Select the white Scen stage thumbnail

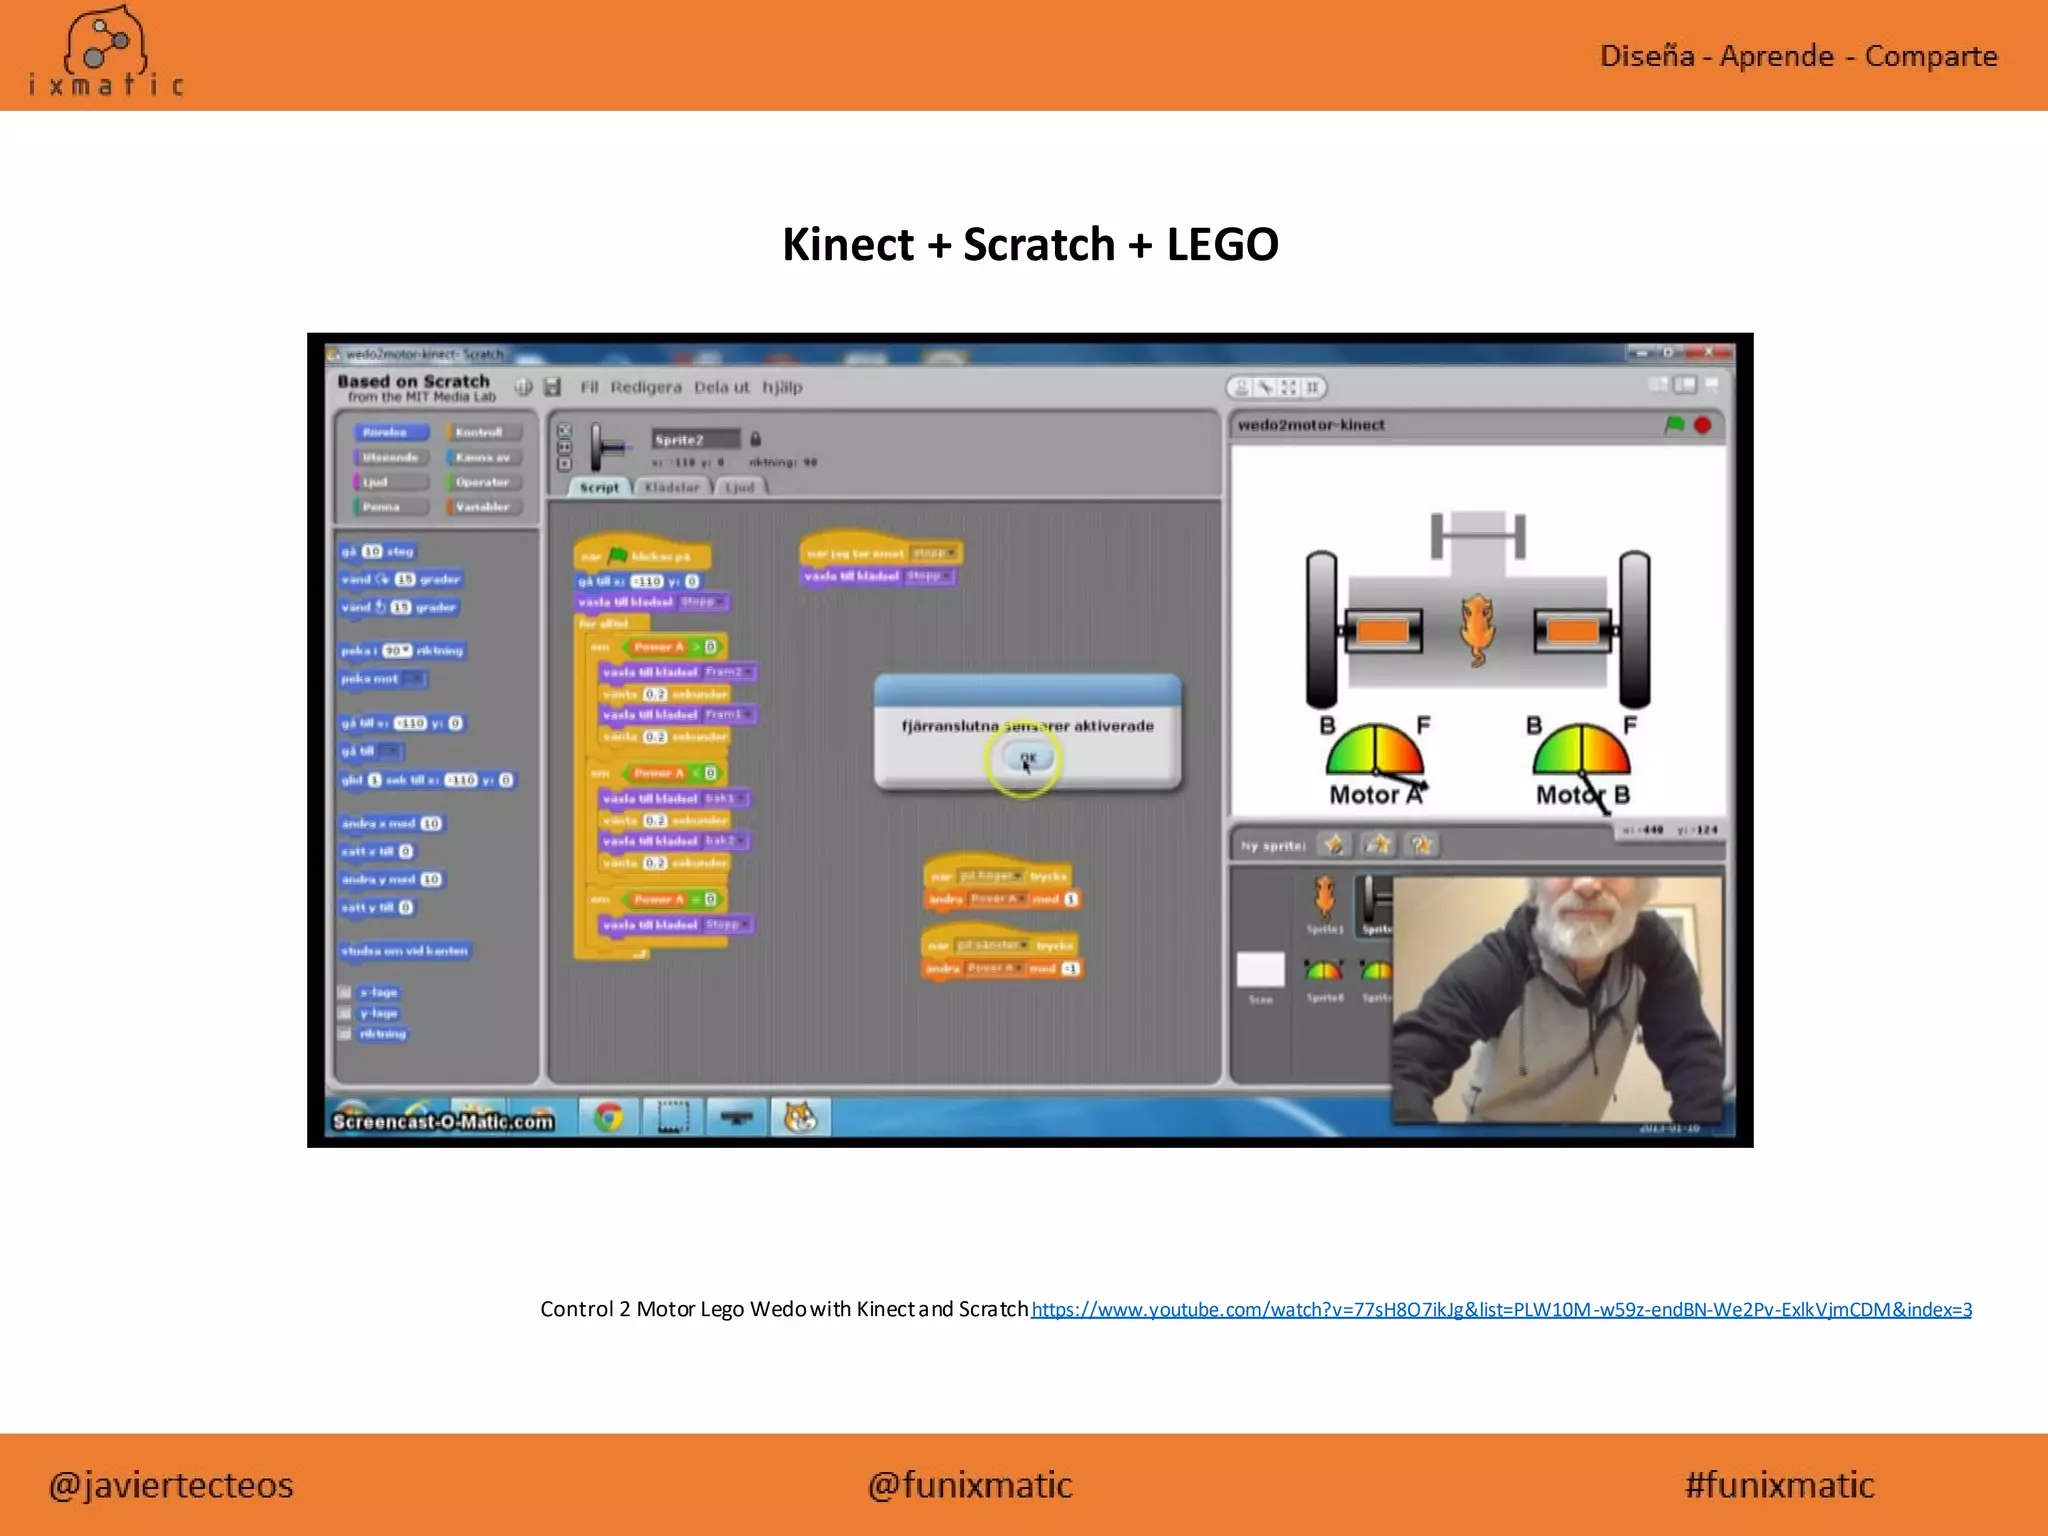tap(1261, 971)
